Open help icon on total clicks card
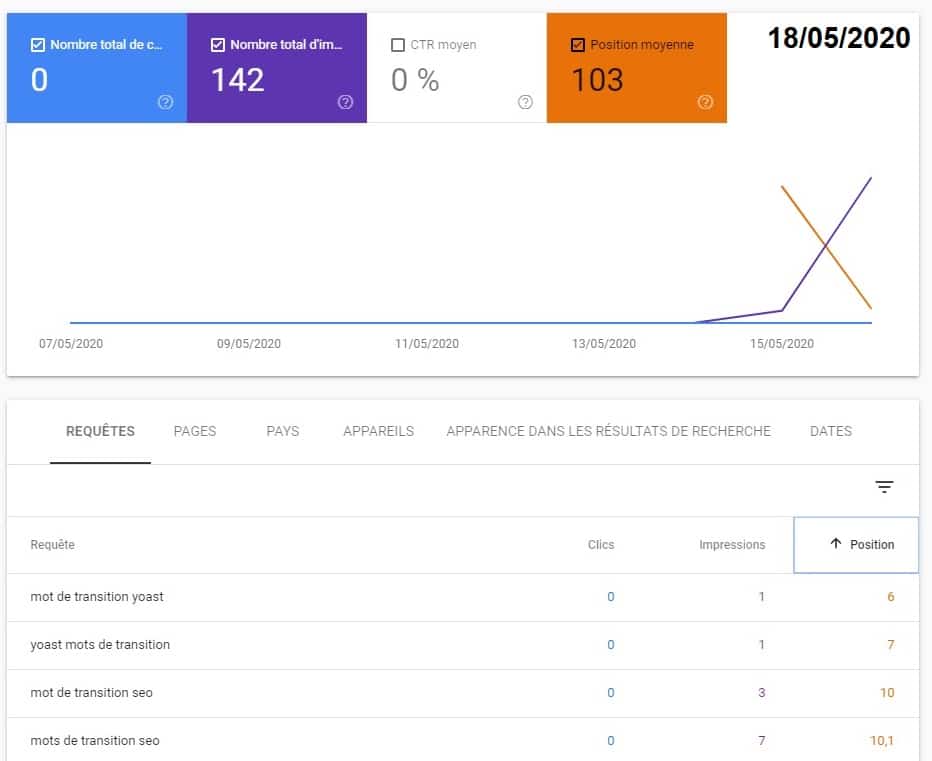The height and width of the screenshot is (761, 932). [x=165, y=102]
